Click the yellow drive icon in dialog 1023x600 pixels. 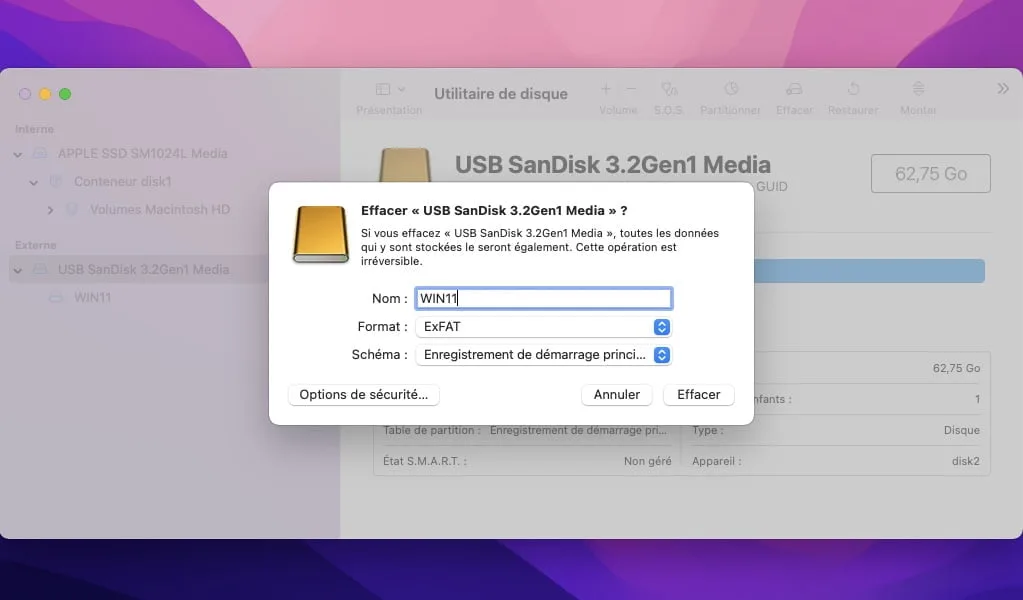coord(321,234)
